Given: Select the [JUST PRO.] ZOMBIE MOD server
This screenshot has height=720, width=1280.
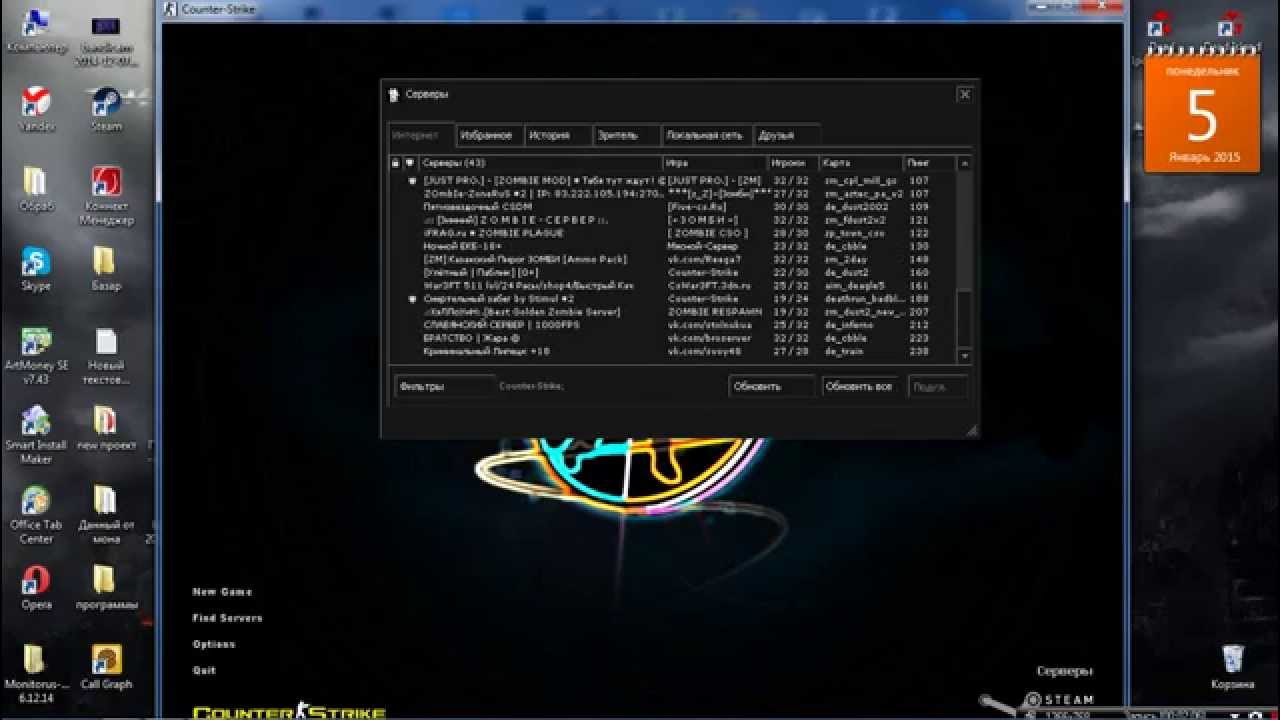Looking at the screenshot, I should click(x=672, y=181).
